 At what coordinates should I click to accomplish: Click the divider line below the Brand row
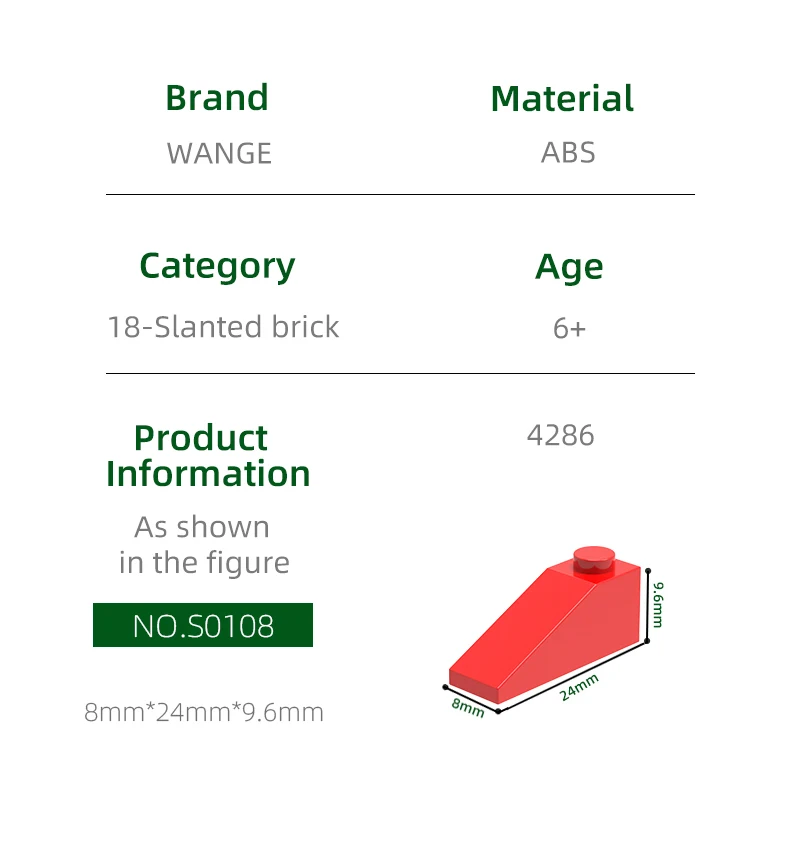pyautogui.click(x=400, y=194)
